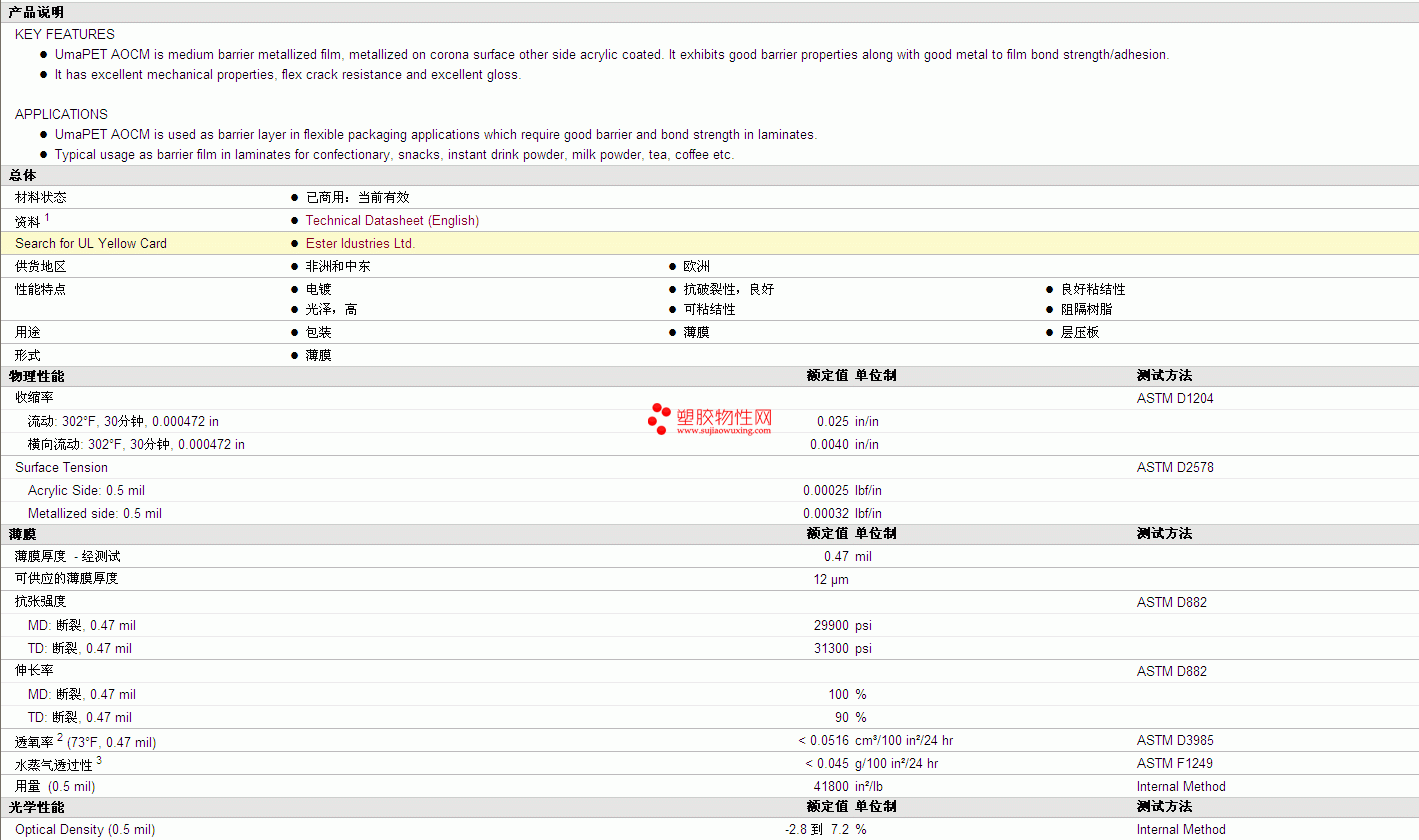Screen dimensions: 1419x840
Task: Click the 供货地区 row label
Action: (41, 266)
